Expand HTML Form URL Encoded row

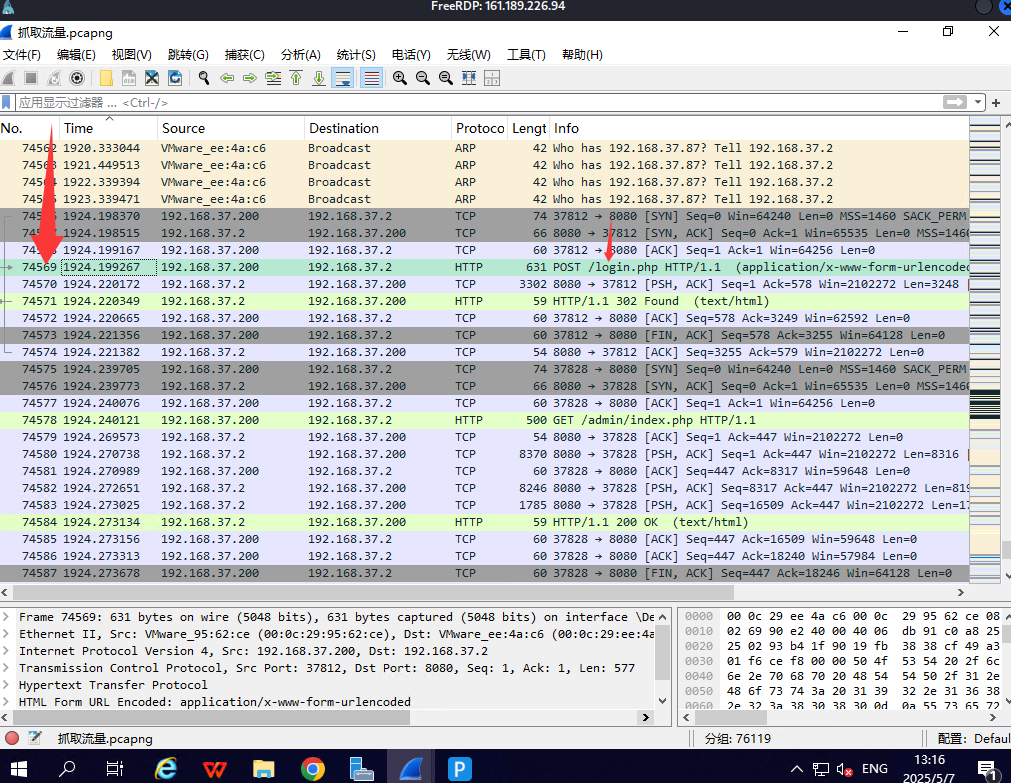click(x=6, y=702)
